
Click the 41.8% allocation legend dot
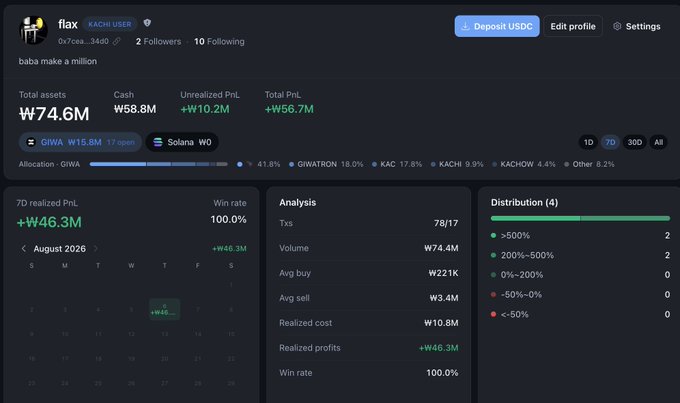pyautogui.click(x=239, y=164)
